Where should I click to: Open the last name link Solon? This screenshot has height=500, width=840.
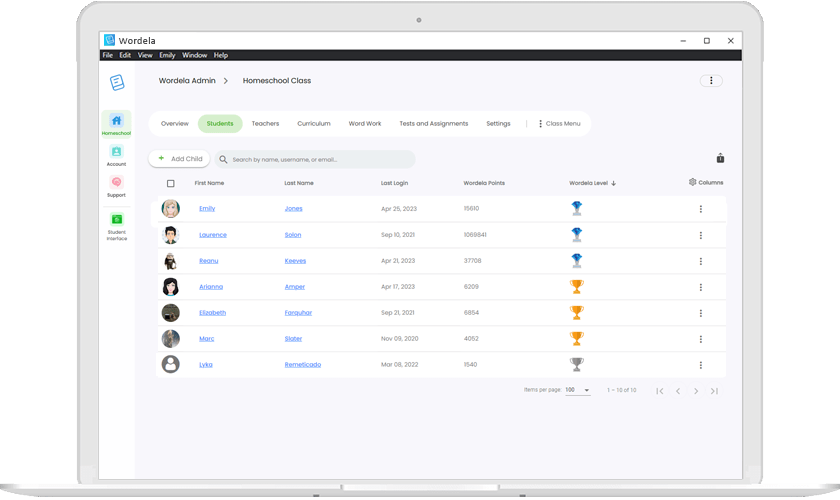(x=292, y=235)
